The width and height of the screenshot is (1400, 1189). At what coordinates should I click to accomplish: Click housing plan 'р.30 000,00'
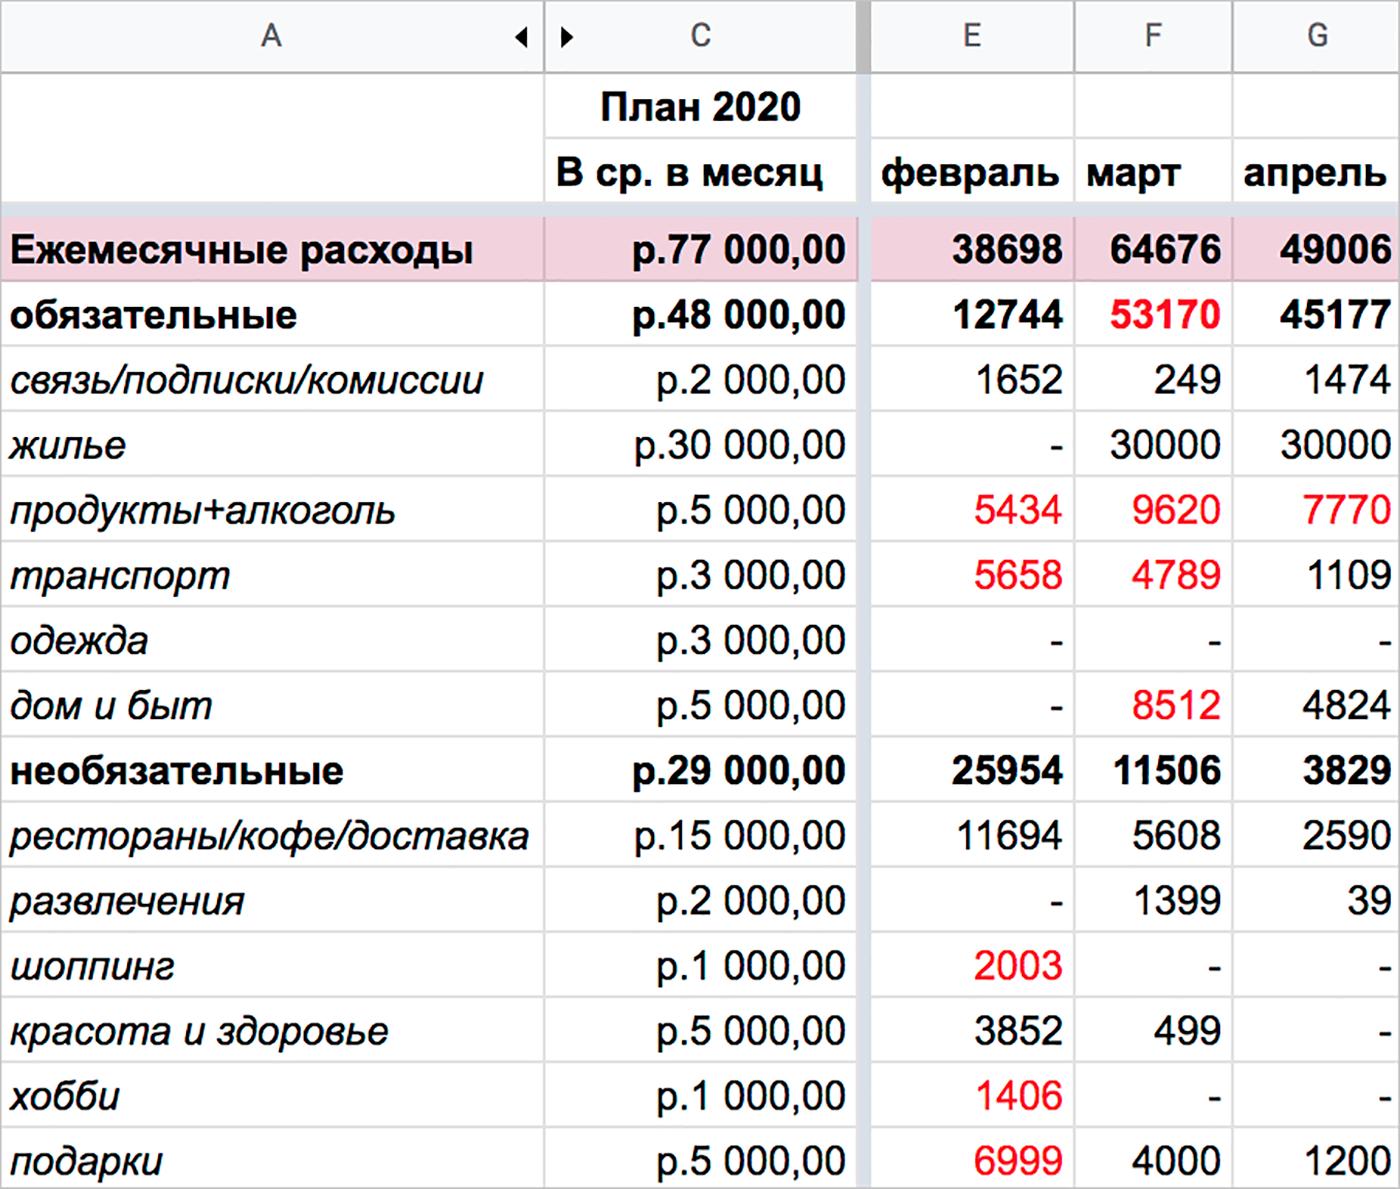click(740, 445)
